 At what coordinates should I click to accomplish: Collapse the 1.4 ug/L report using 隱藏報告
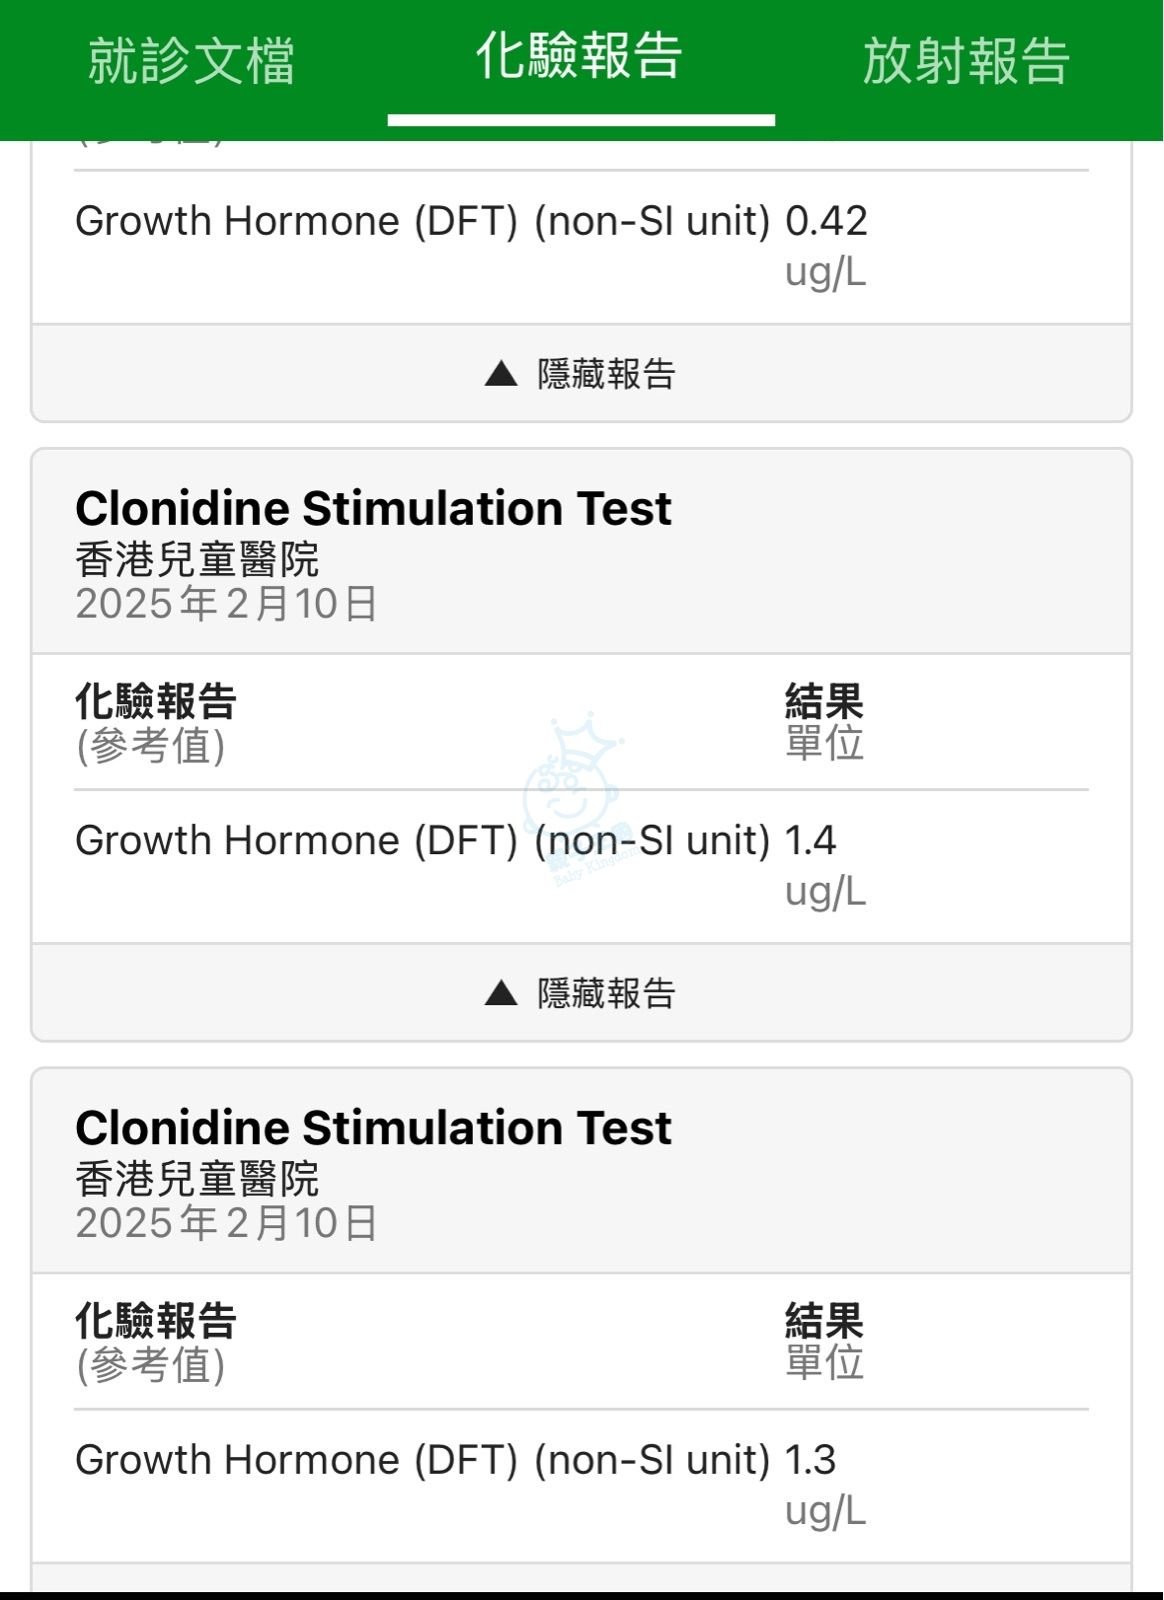[x=581, y=992]
